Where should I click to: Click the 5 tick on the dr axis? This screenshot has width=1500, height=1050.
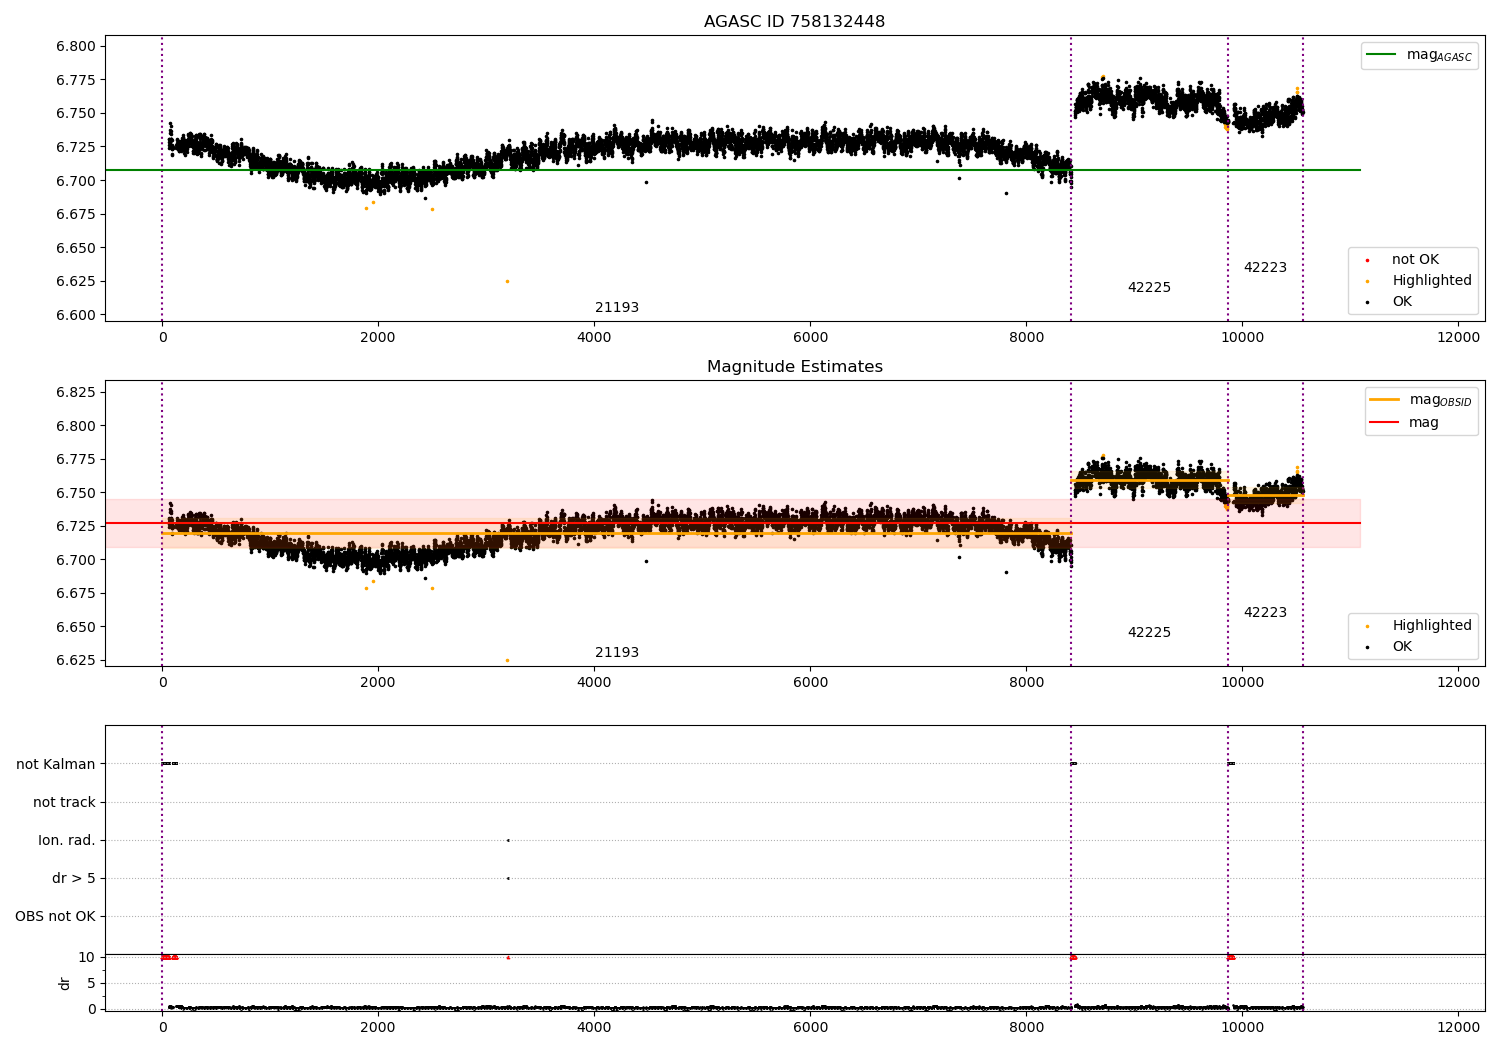91,983
